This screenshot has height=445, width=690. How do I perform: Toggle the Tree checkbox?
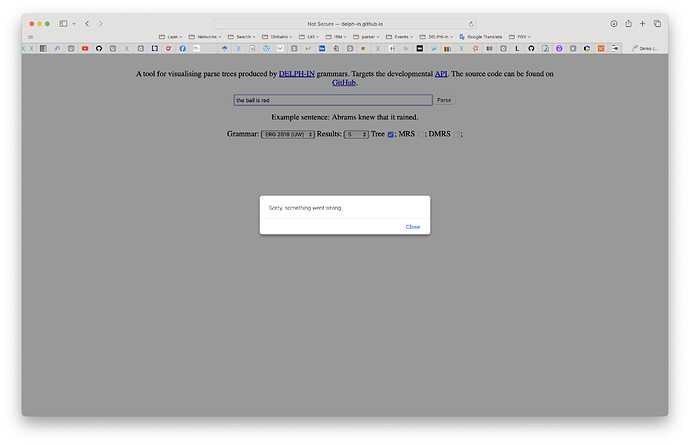tap(390, 135)
